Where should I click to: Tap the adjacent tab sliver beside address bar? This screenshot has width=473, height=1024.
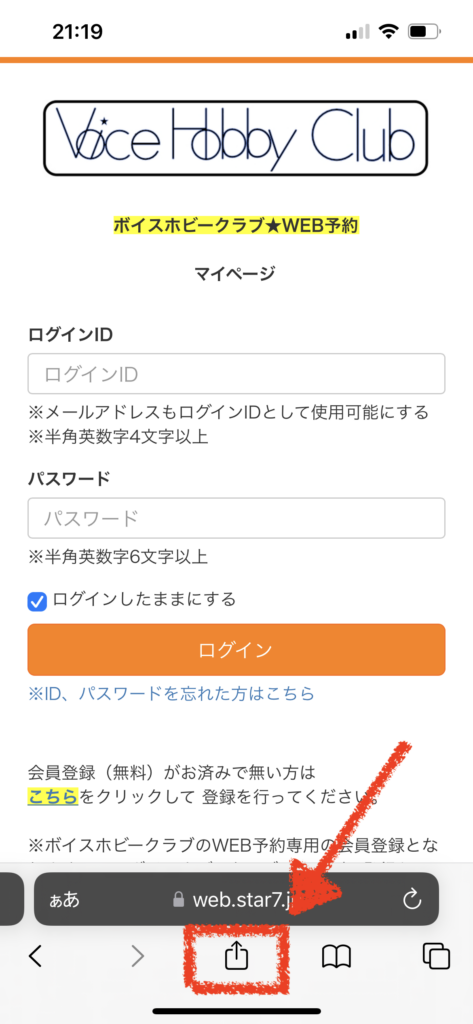click(12, 900)
